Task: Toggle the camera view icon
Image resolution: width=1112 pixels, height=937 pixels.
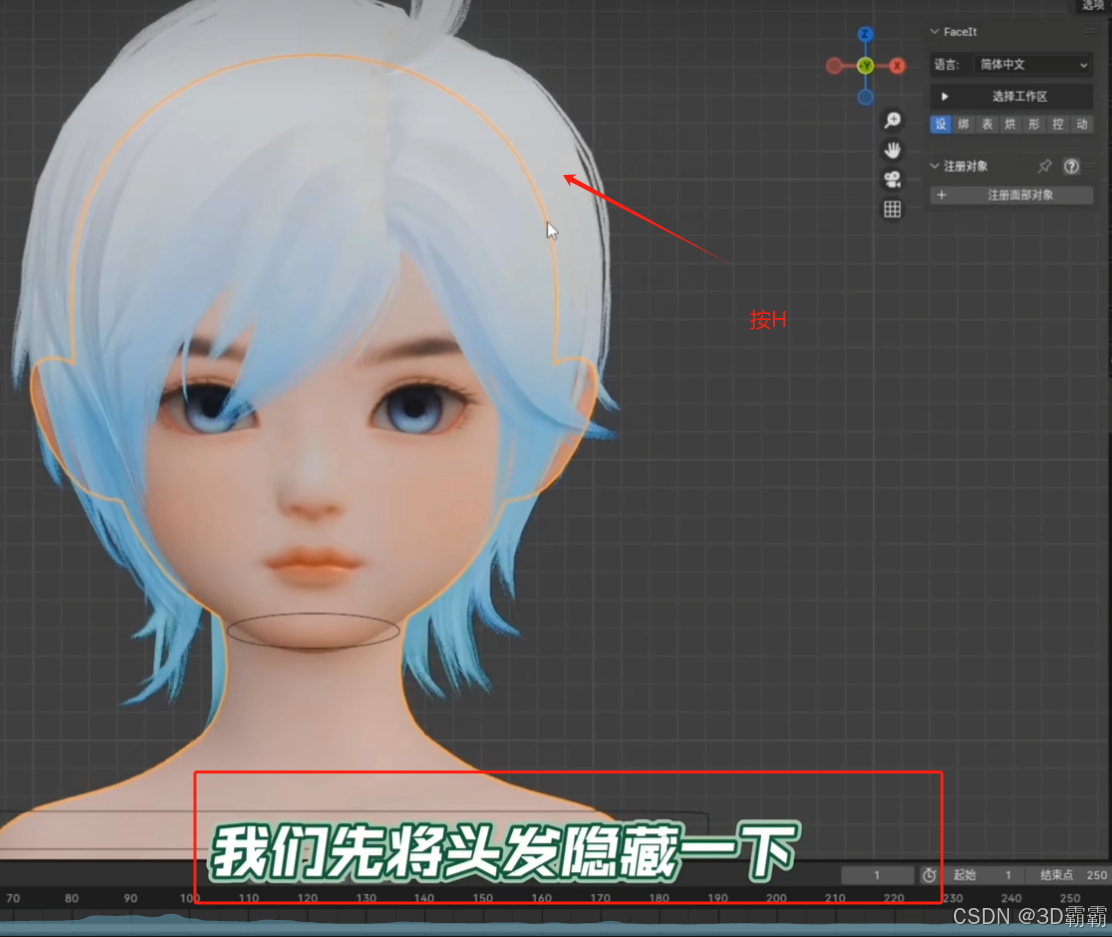Action: tap(892, 179)
